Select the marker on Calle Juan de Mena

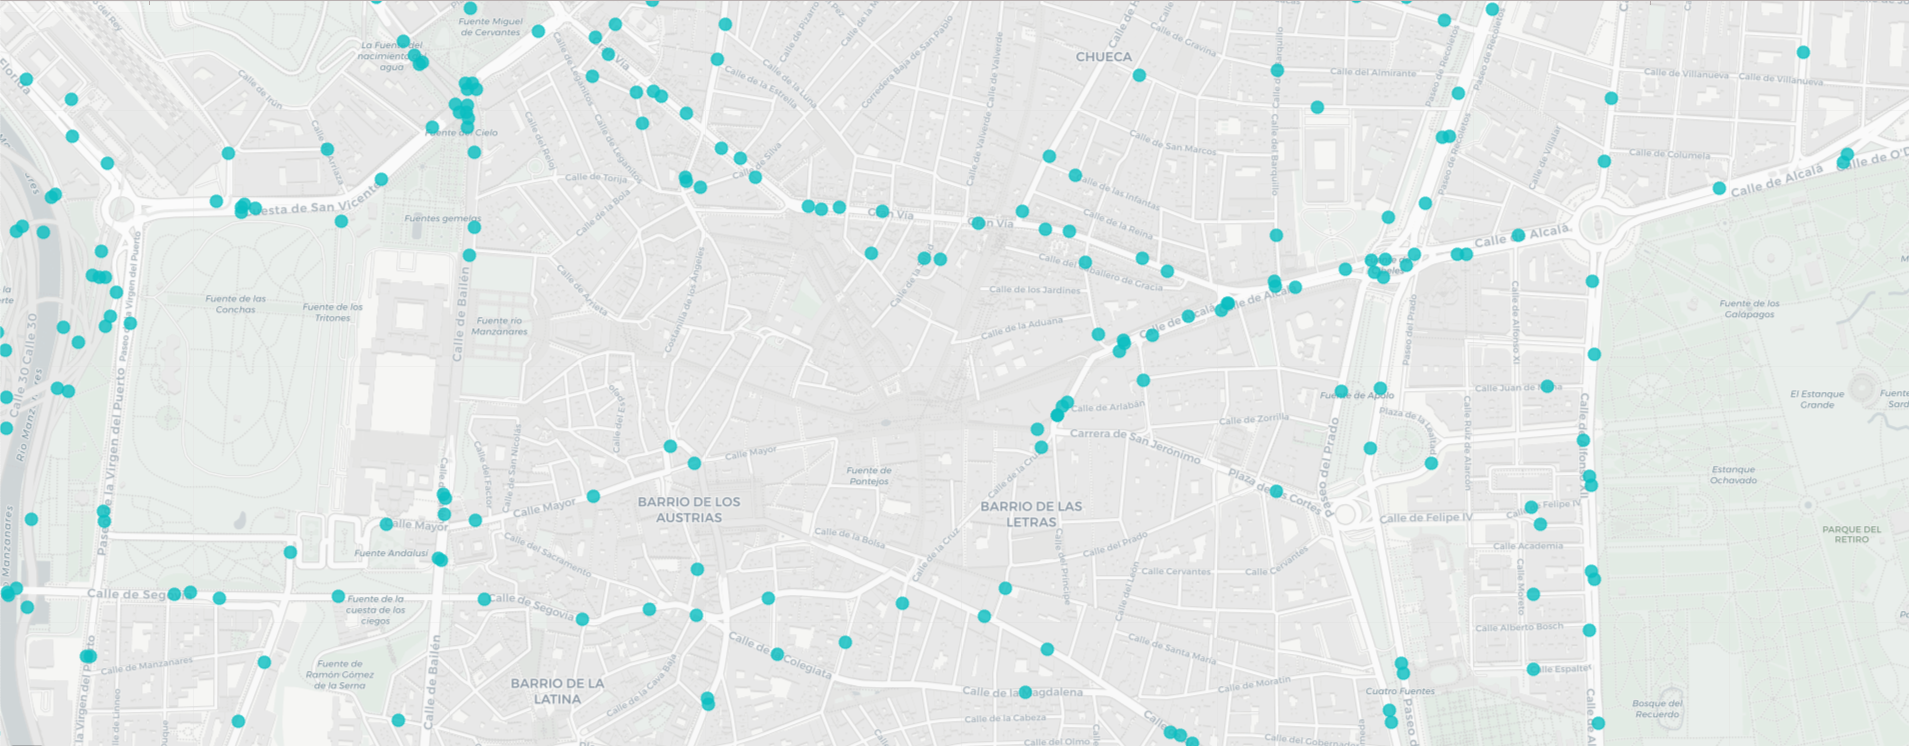point(1547,386)
